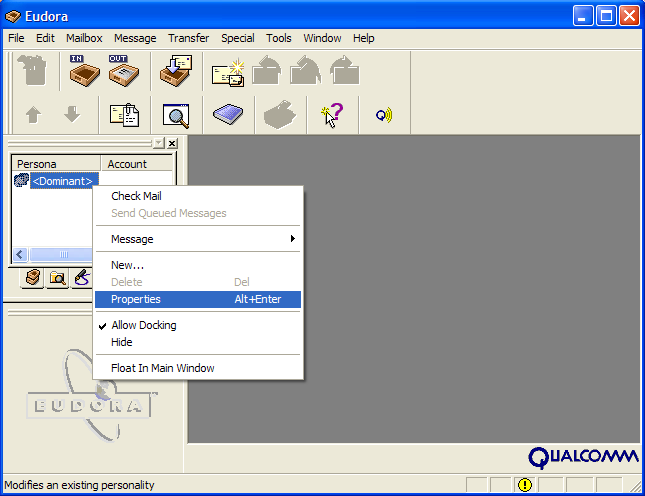Activate the Context Help cursor icon
This screenshot has height=496, width=645.
pos(332,115)
